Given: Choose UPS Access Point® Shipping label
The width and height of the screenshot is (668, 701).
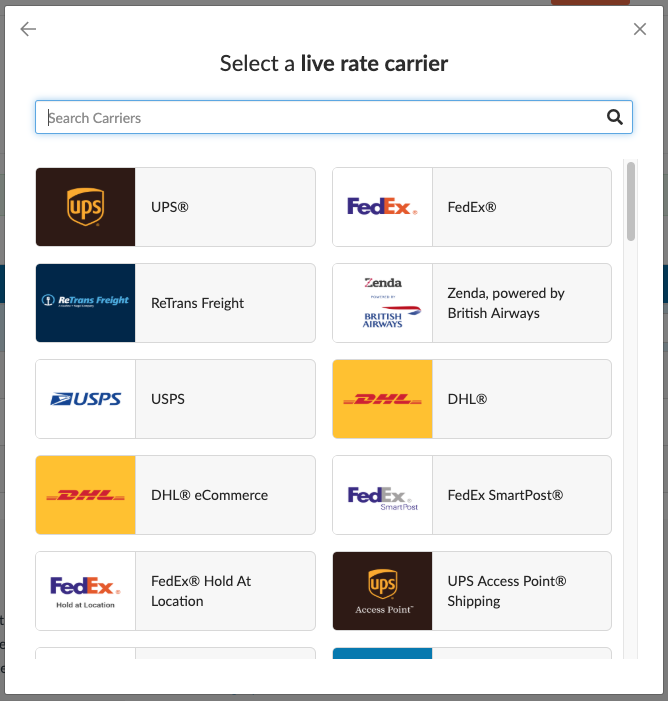Looking at the screenshot, I should (507, 591).
